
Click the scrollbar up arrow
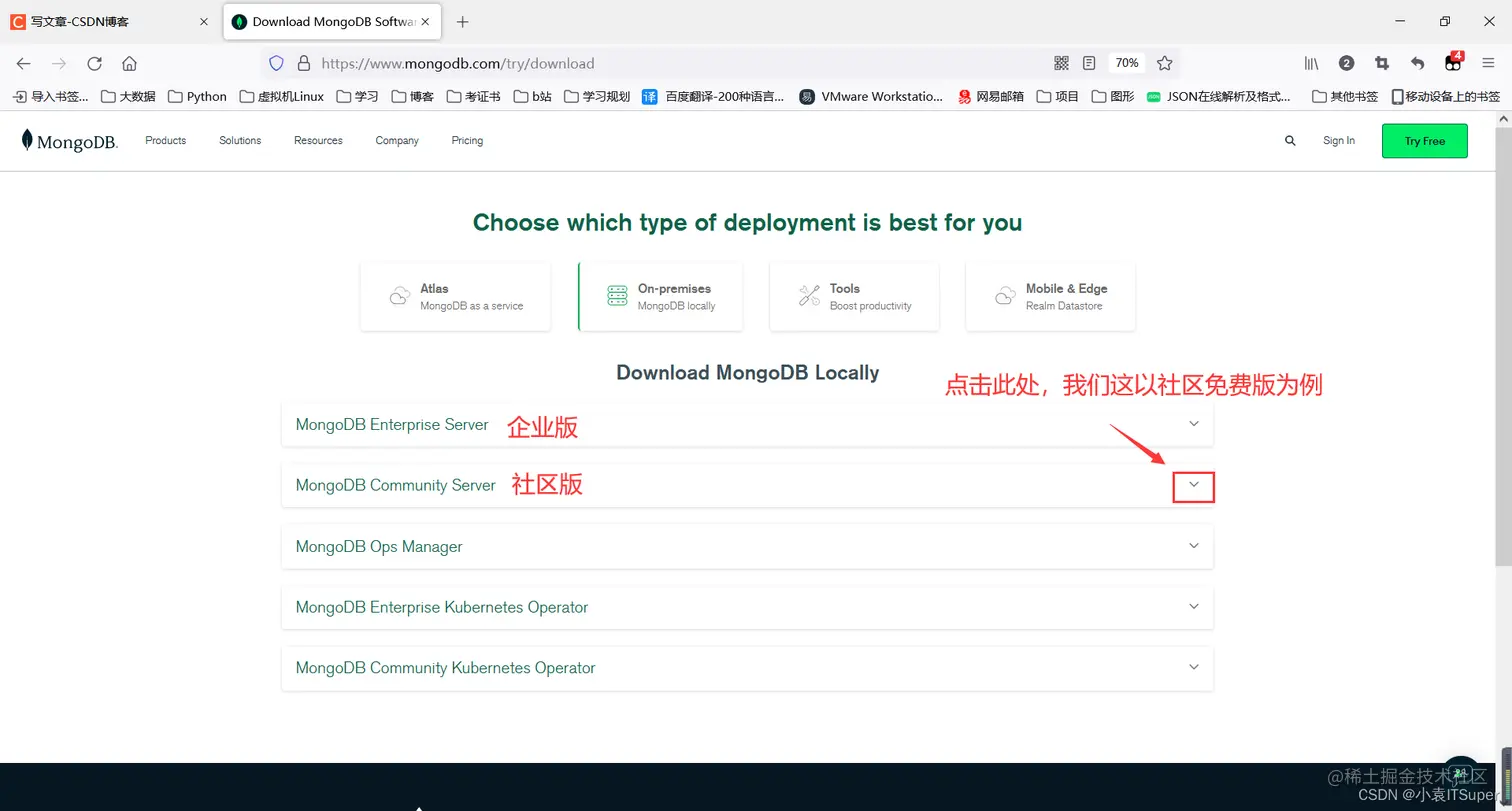(1503, 119)
